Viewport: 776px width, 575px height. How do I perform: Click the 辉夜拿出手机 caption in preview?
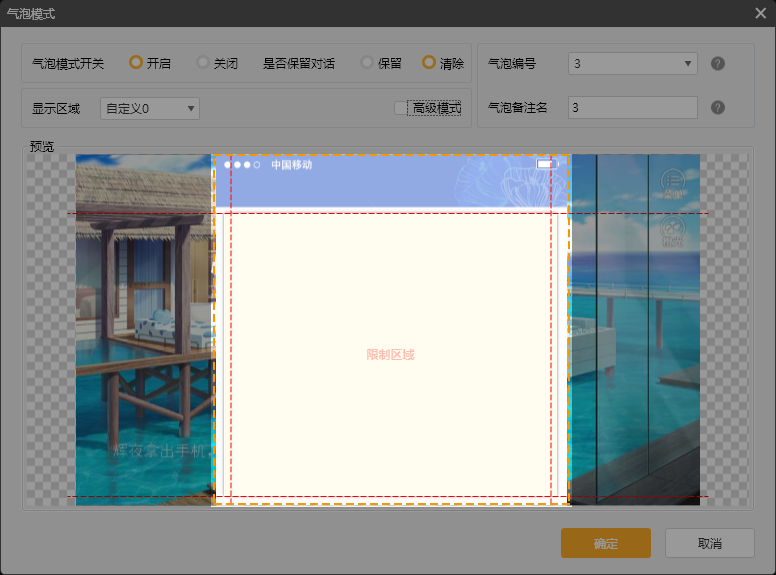point(160,451)
